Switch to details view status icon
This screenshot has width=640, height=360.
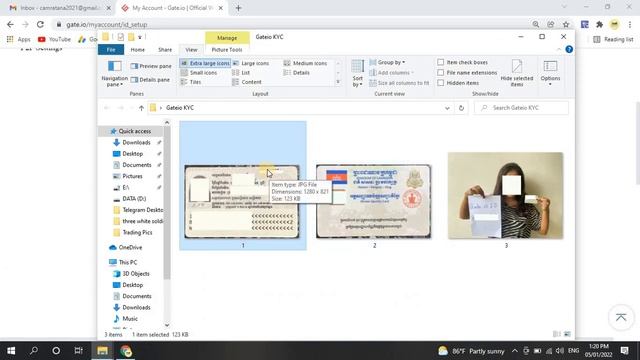click(x=556, y=334)
